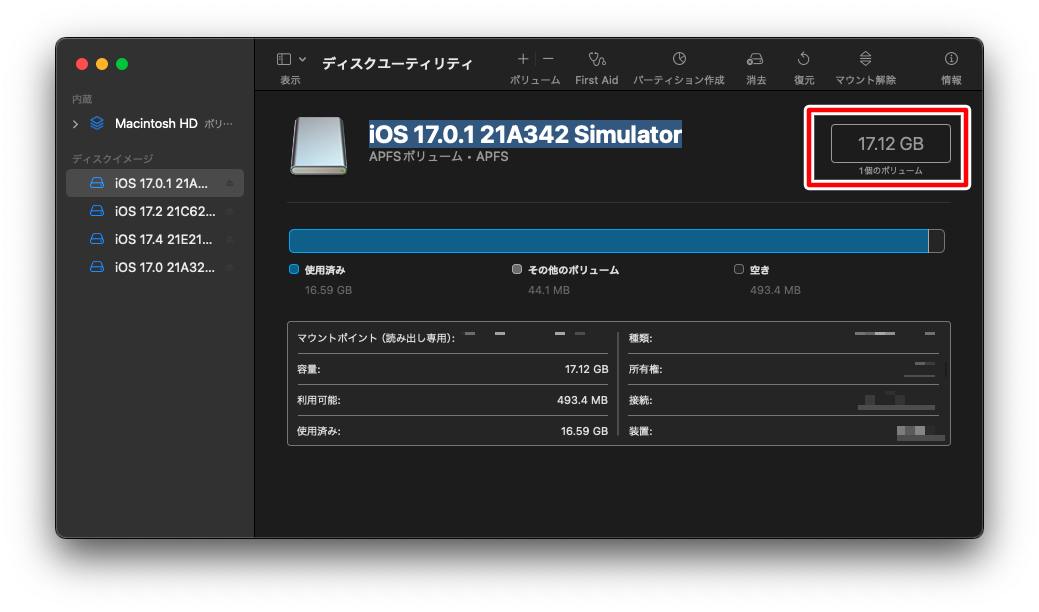
Task: Zoom the window with the green button
Action: 122,64
